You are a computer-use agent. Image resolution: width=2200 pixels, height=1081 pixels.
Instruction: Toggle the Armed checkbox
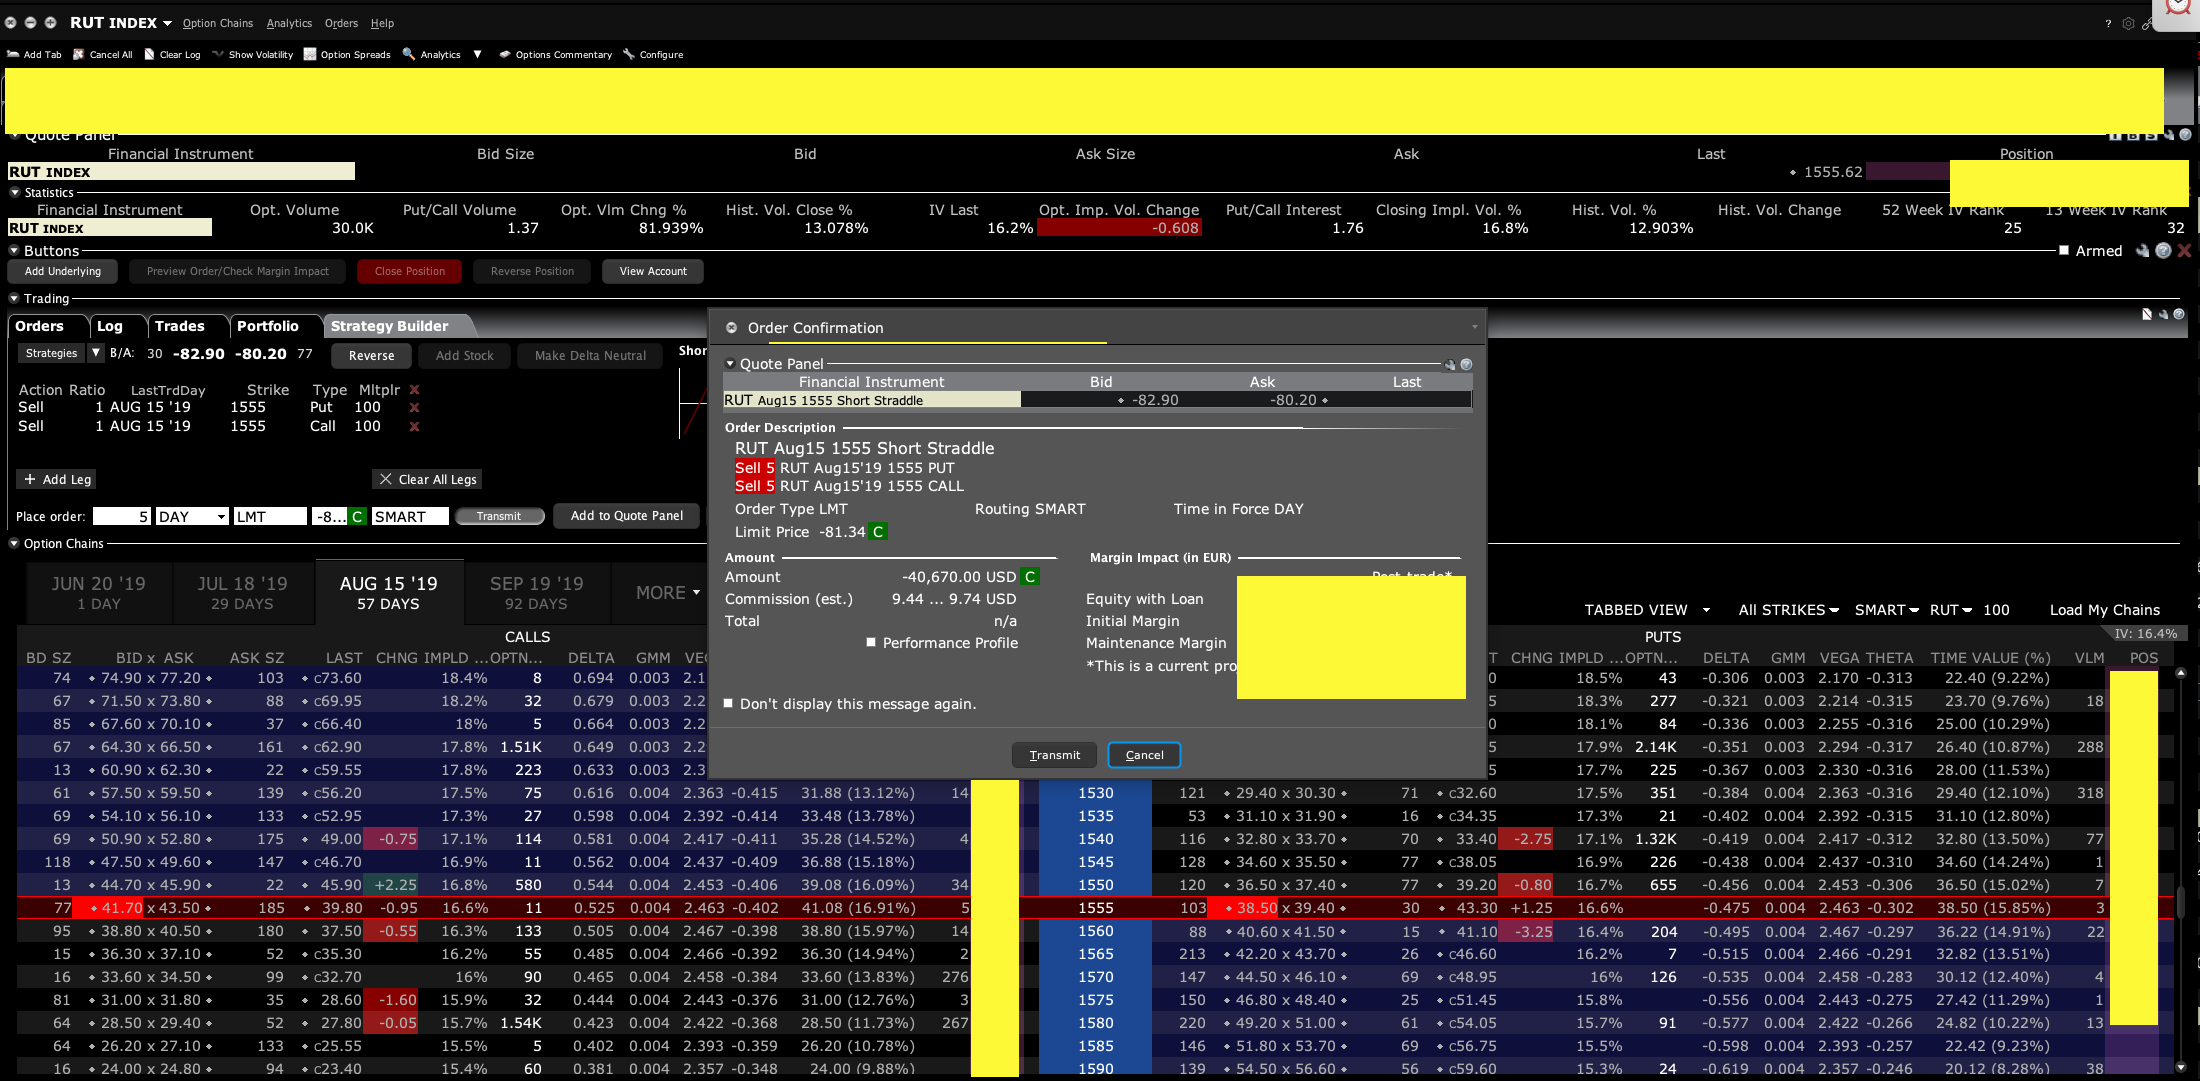(2064, 251)
